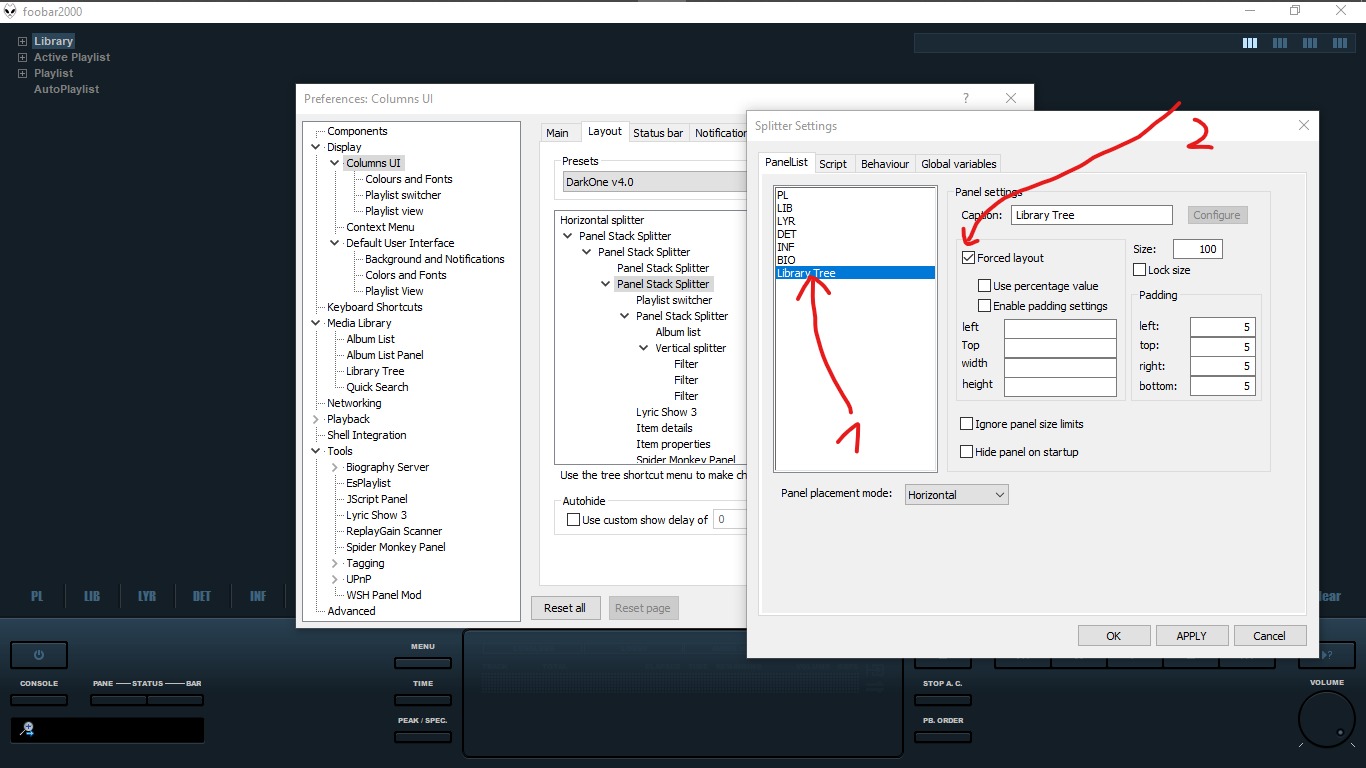
Task: Click the forced layout width field
Action: coord(1060,367)
